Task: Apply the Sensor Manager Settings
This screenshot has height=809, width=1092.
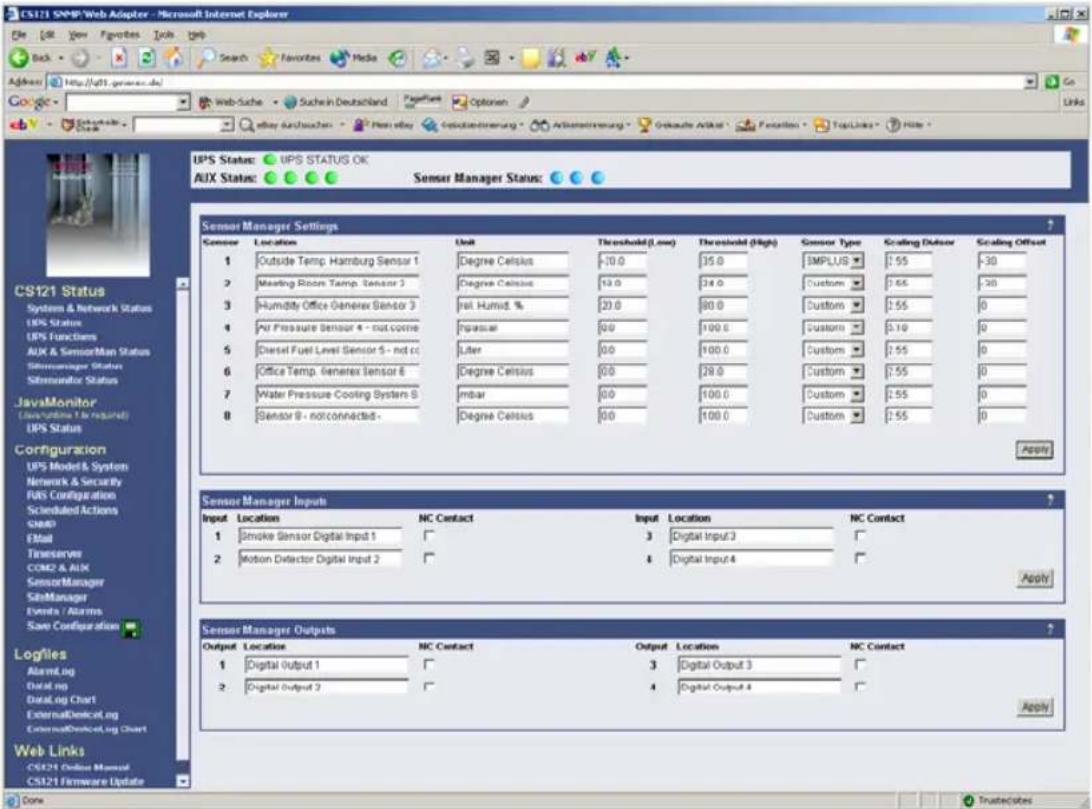Action: pyautogui.click(x=1035, y=450)
